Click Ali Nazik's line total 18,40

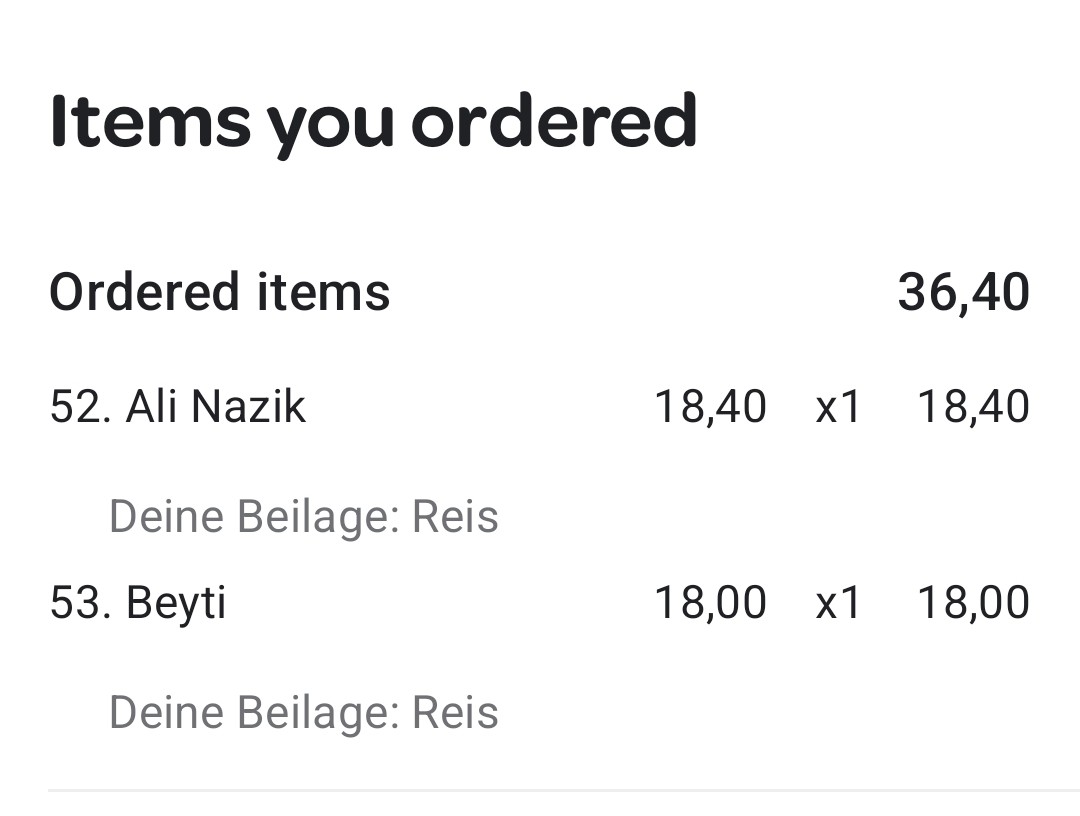(x=973, y=407)
